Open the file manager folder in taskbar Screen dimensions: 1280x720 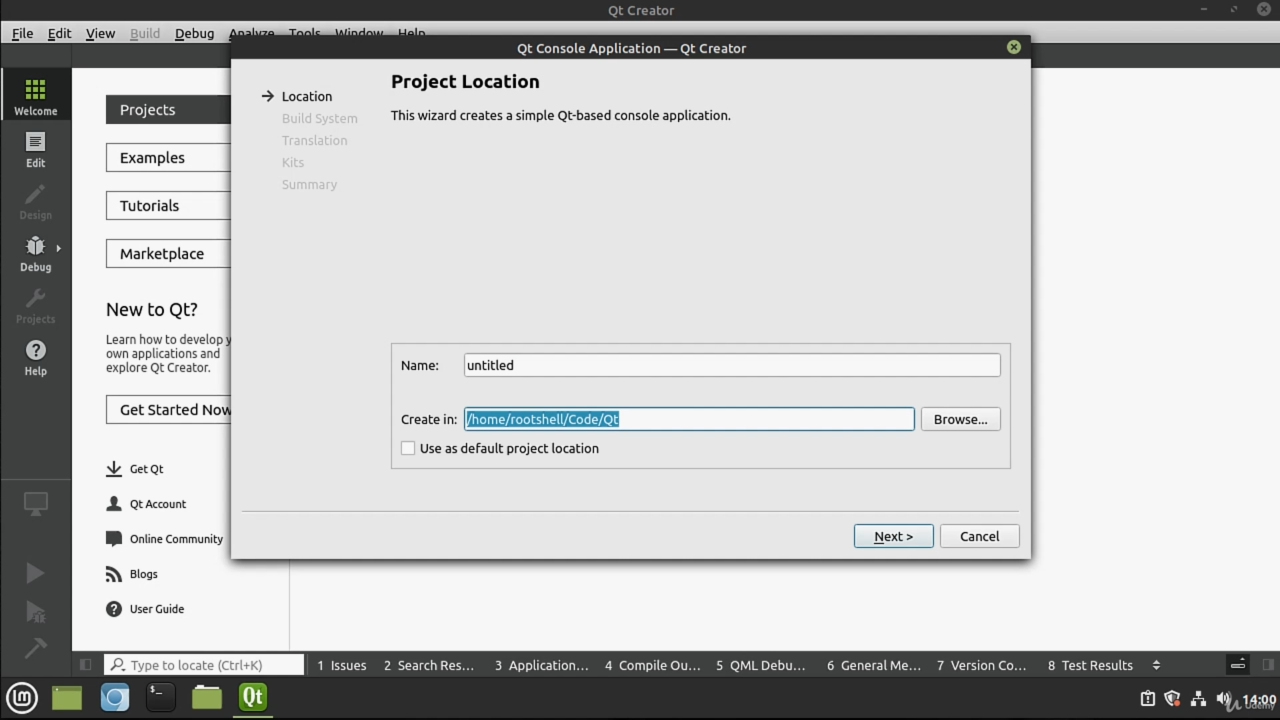[x=207, y=697]
